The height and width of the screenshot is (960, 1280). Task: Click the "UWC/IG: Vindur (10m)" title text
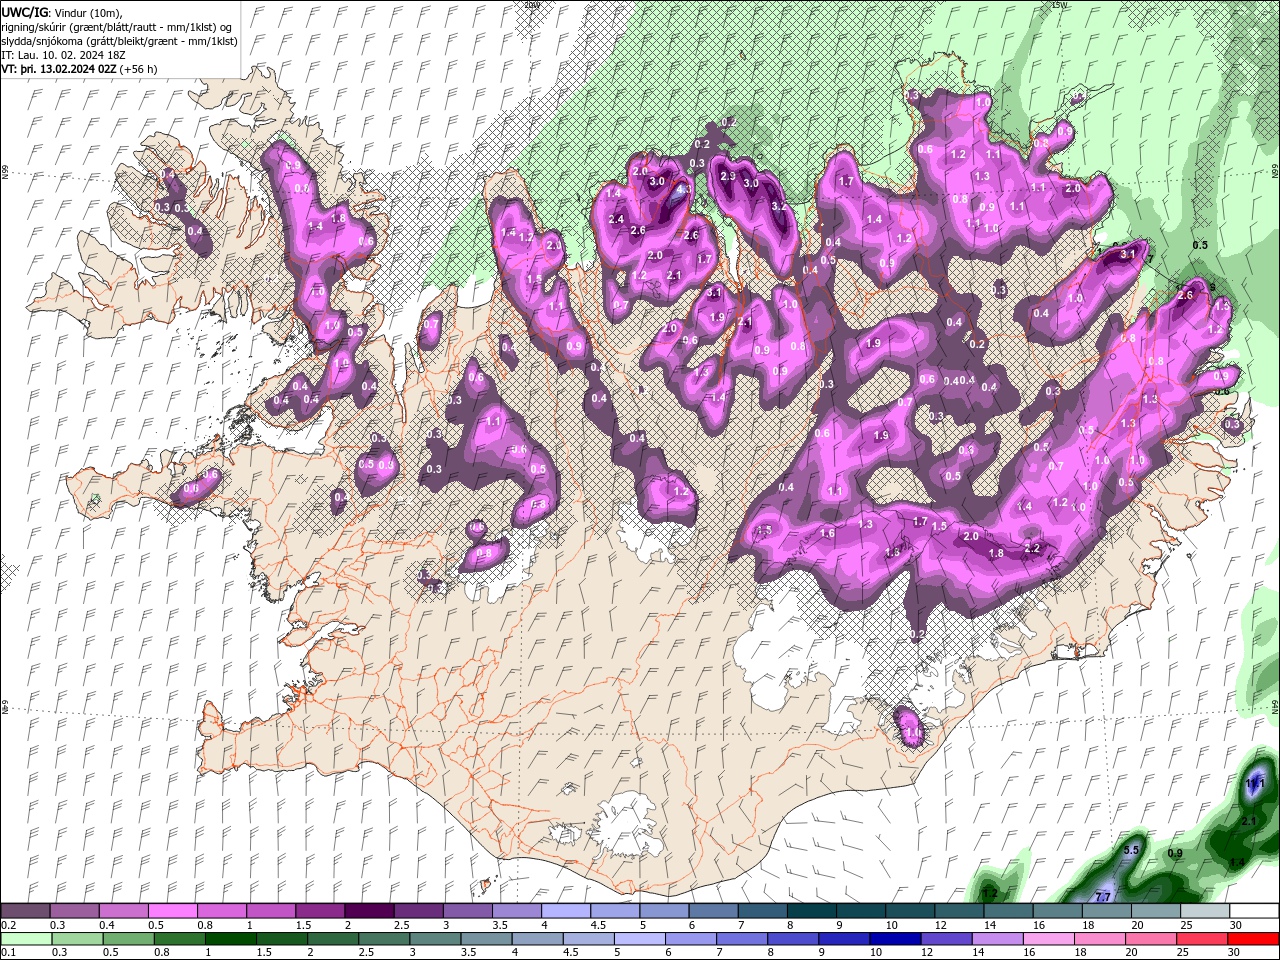point(60,12)
